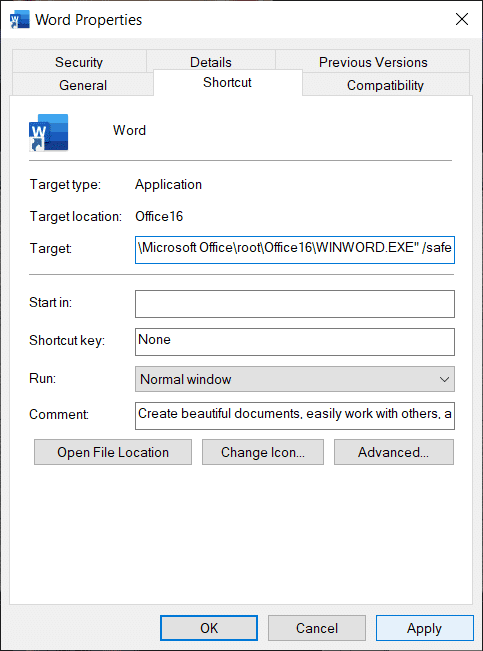Screen dimensions: 483x651
Task: Click the Start in label
Action: coord(50,302)
